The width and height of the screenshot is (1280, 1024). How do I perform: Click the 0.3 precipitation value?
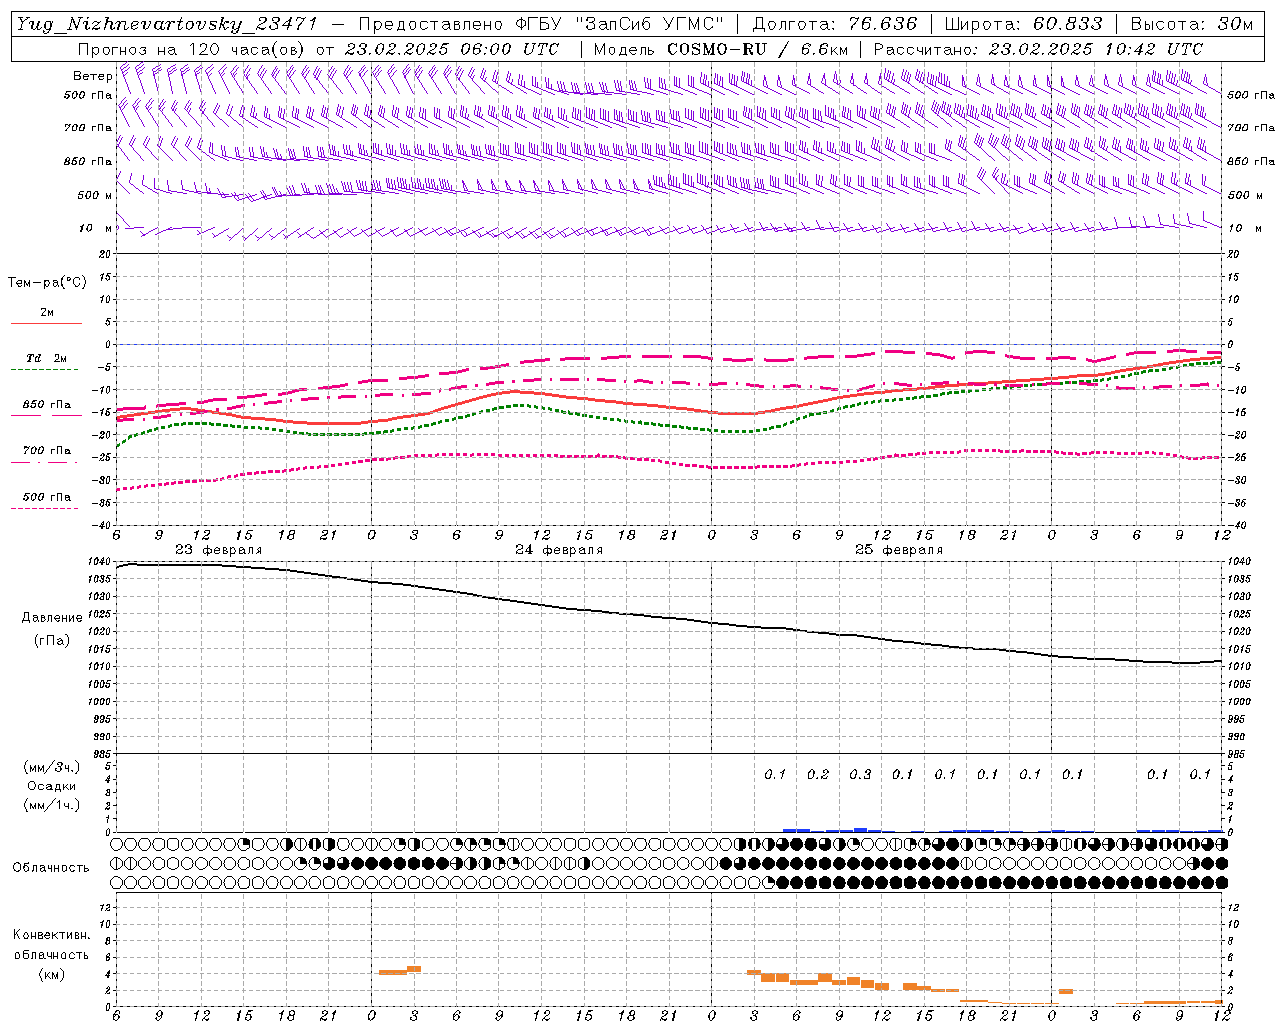(860, 774)
